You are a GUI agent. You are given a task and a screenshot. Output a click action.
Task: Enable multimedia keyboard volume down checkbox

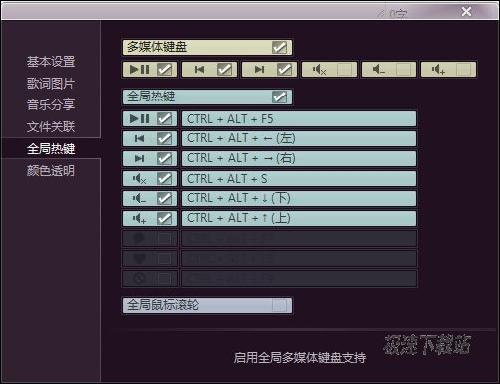click(x=403, y=70)
